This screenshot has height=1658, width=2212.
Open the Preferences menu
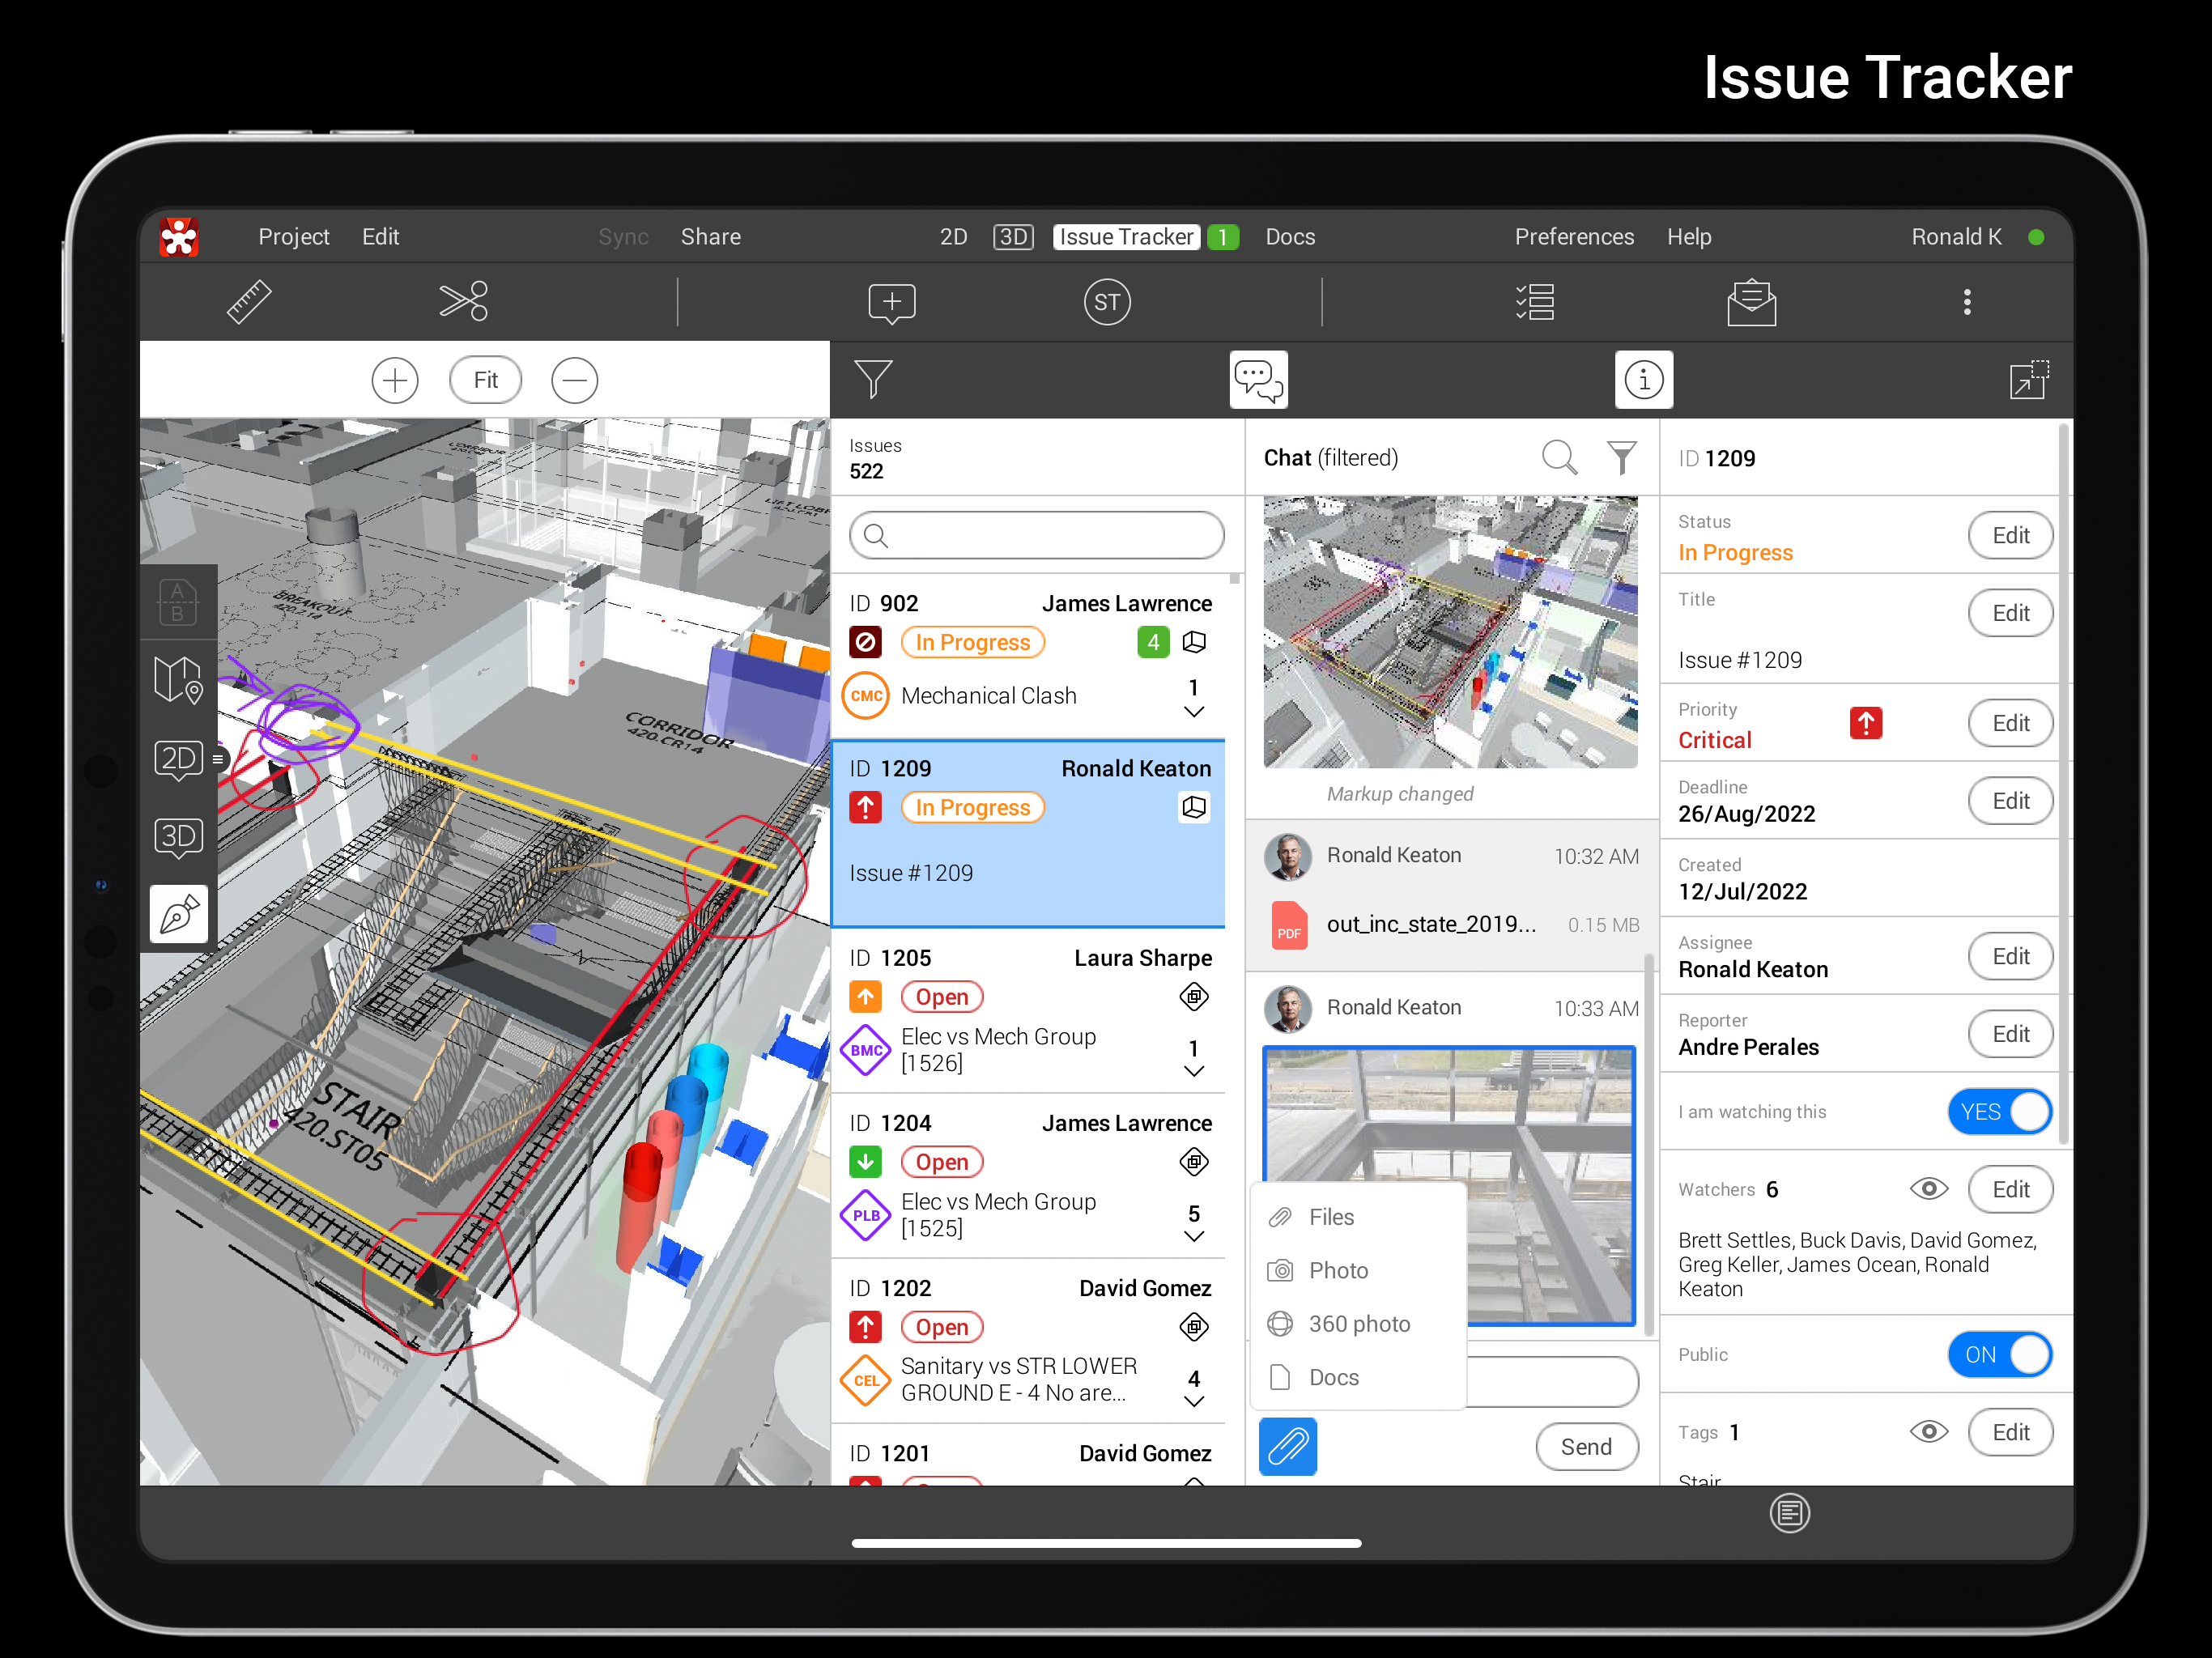coord(1574,237)
